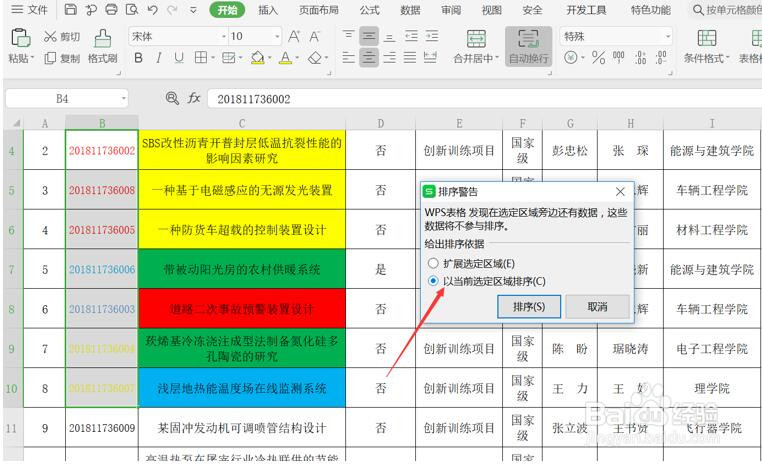Switch to the 页面布局 ribbon tab

click(x=319, y=10)
